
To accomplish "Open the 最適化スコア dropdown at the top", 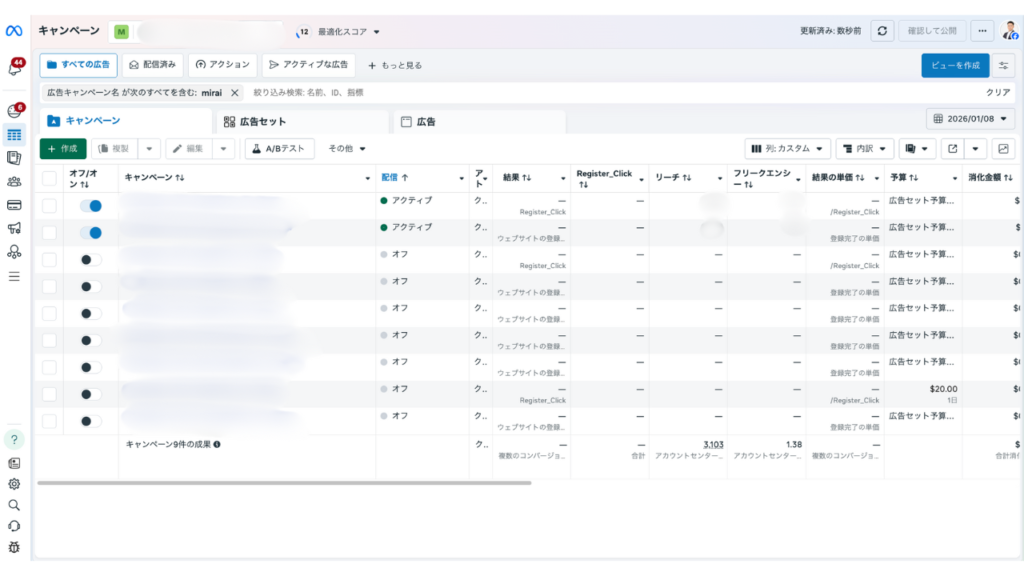I will [x=345, y=31].
